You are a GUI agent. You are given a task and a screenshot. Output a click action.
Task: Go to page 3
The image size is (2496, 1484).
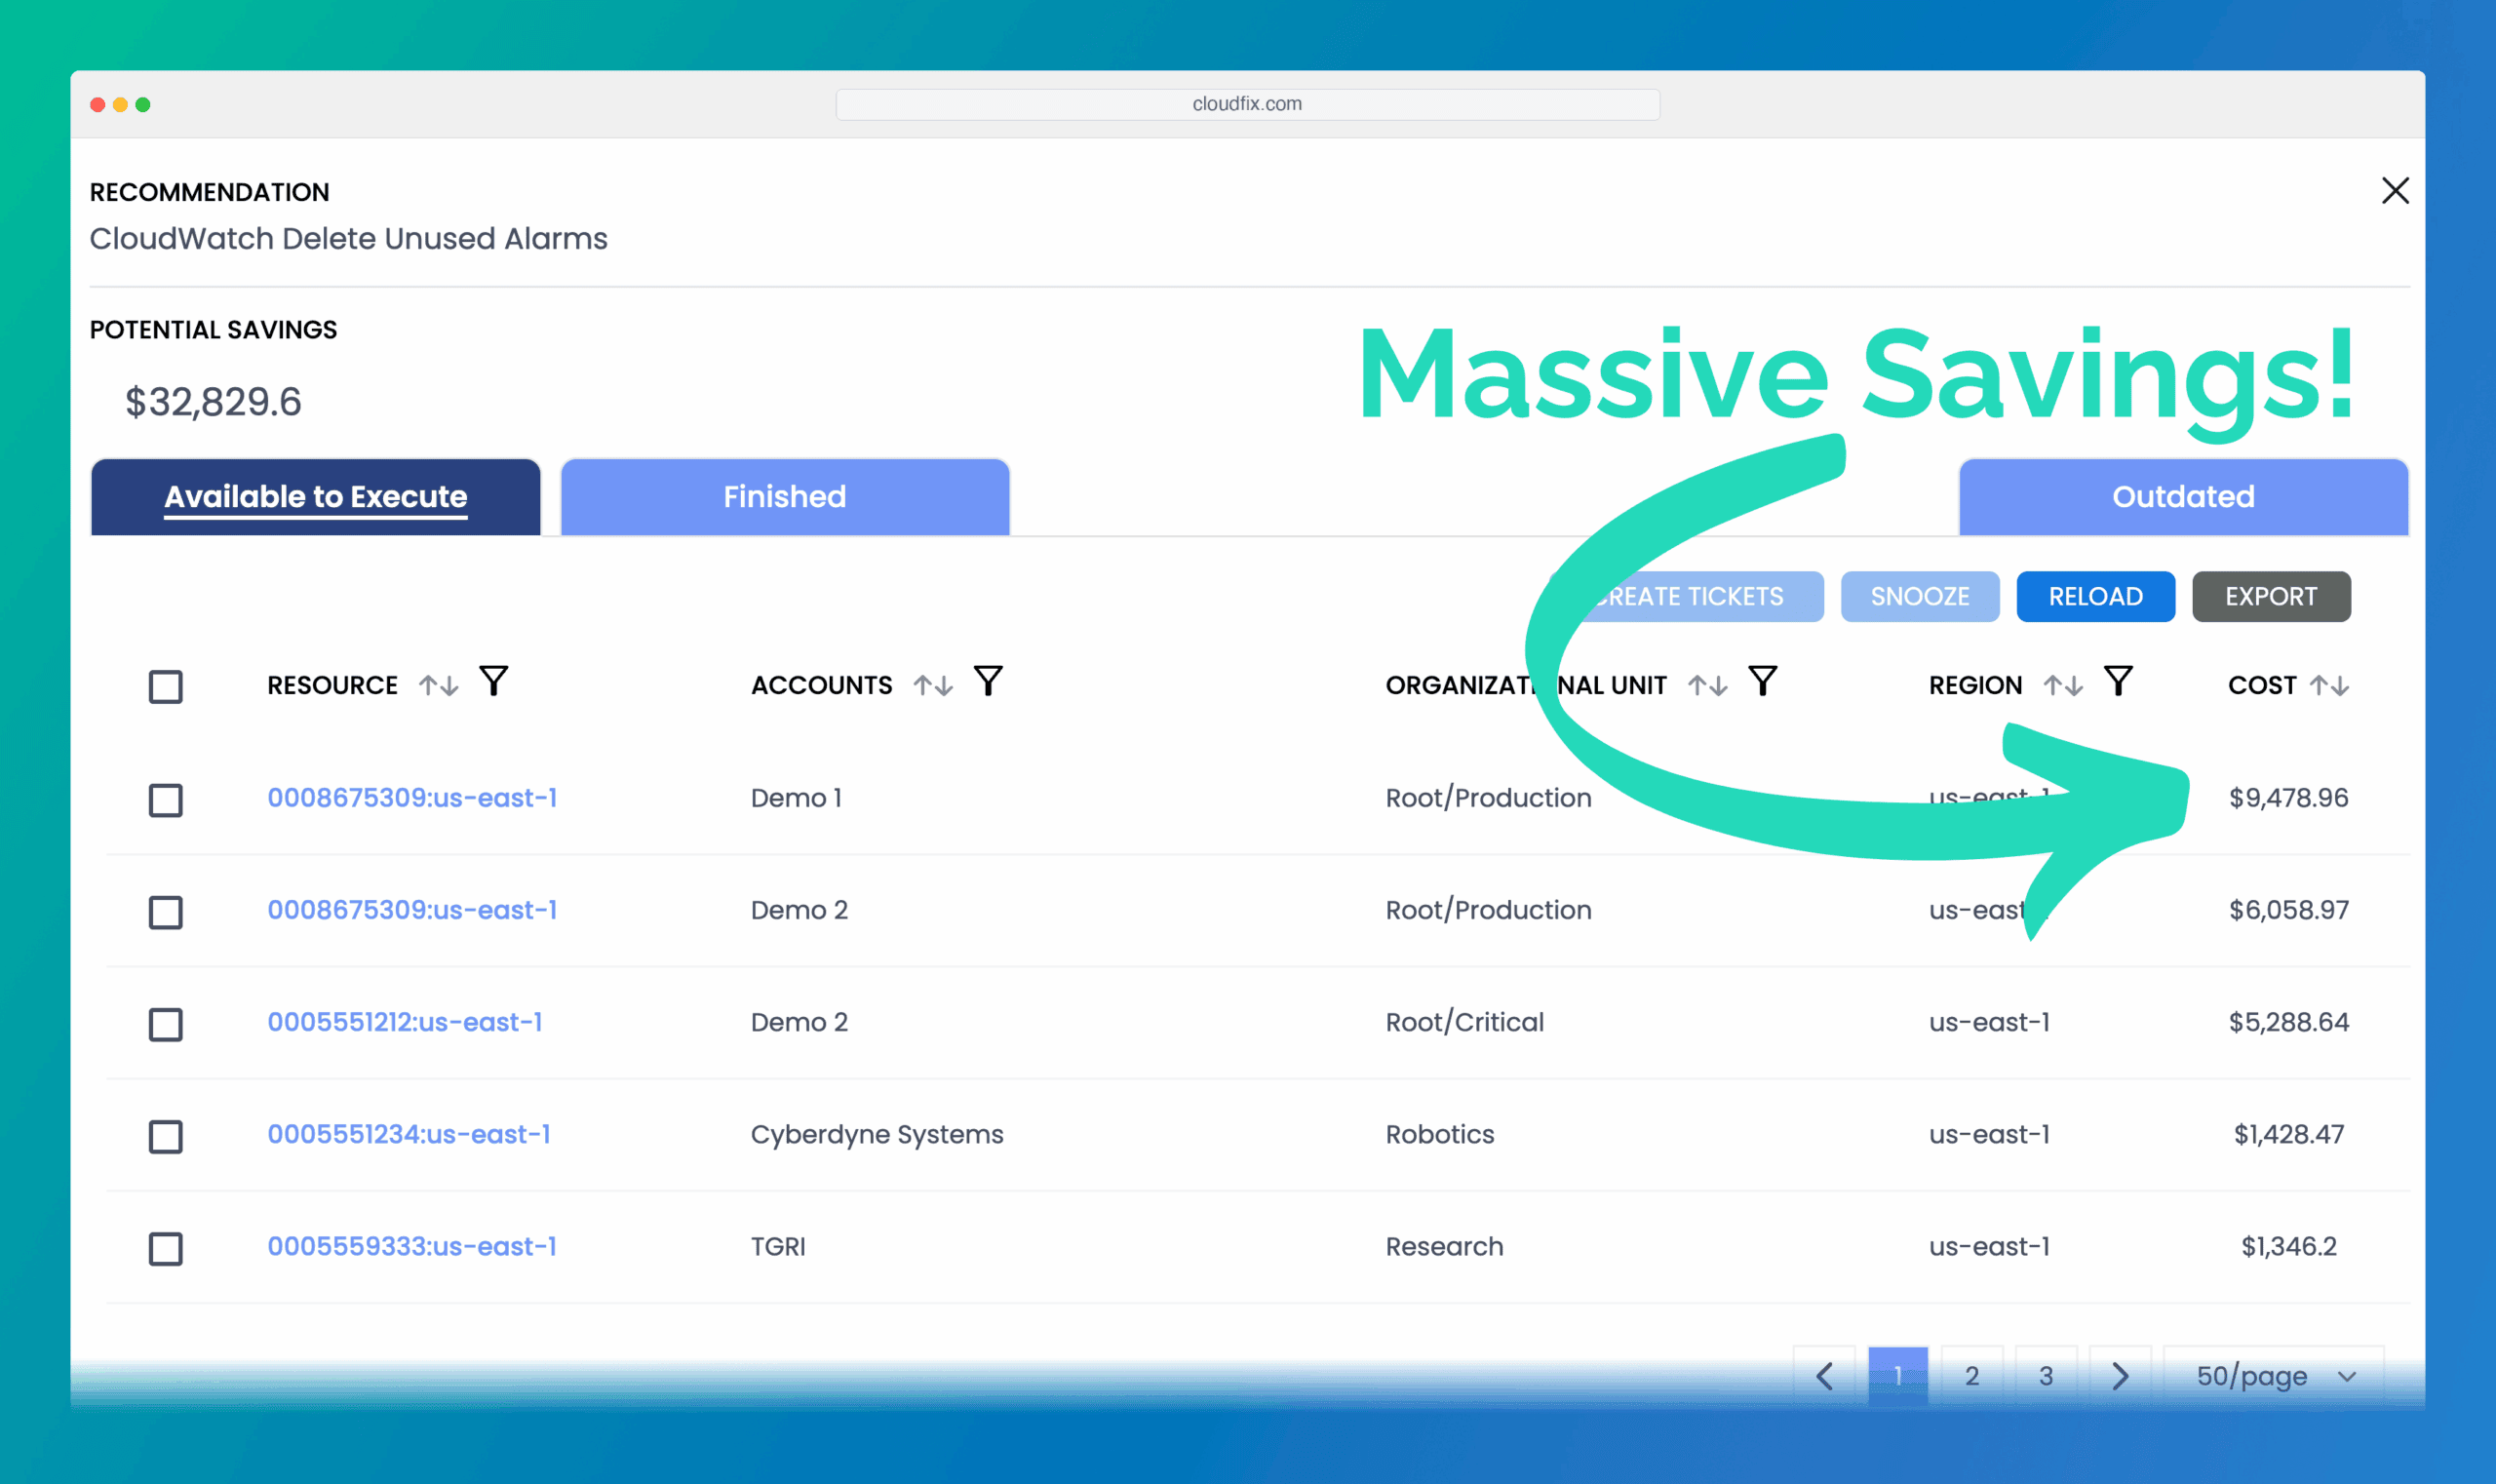(2046, 1376)
